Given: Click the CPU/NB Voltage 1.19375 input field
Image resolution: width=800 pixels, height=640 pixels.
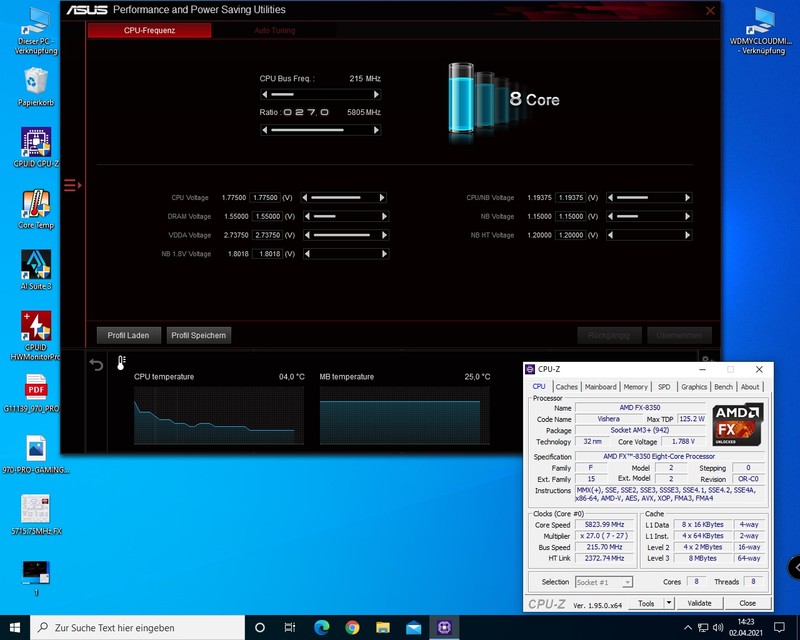Looking at the screenshot, I should click(570, 198).
